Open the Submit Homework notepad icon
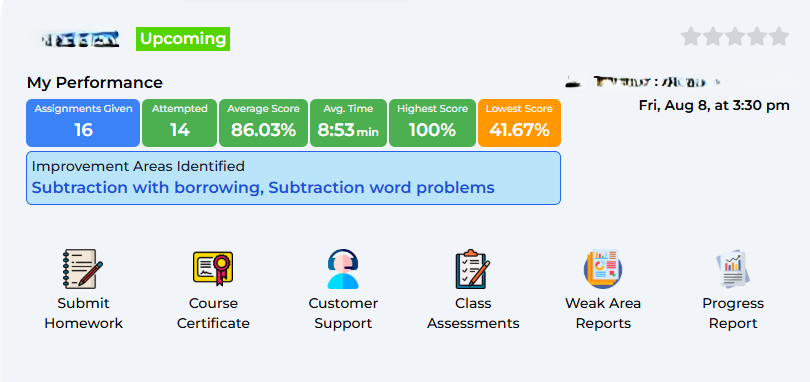This screenshot has height=382, width=810. coord(83,269)
